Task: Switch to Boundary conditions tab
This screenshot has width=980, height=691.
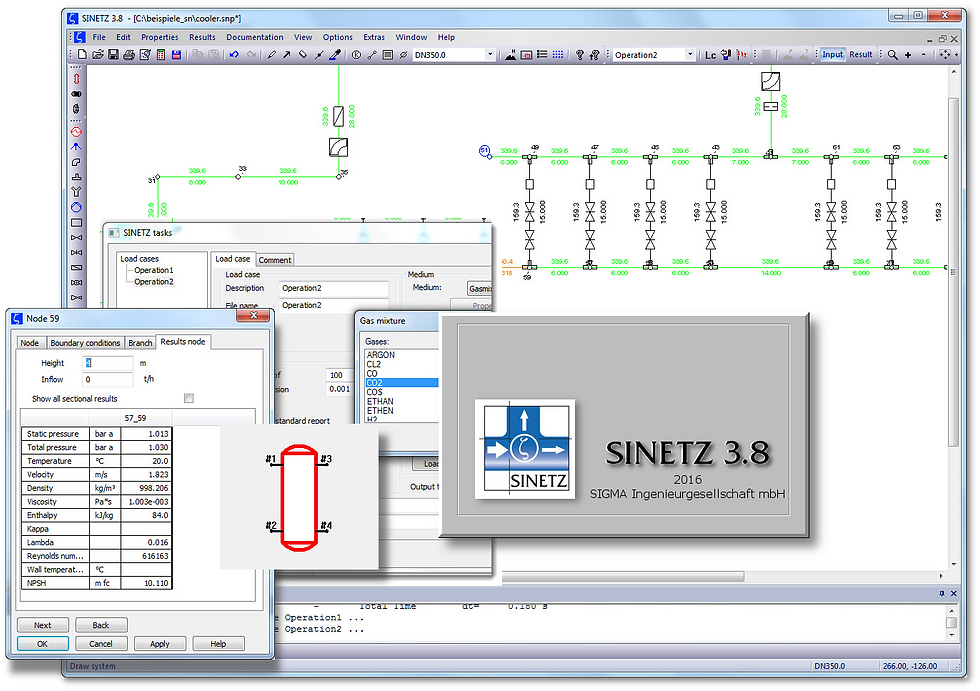Action: click(85, 343)
